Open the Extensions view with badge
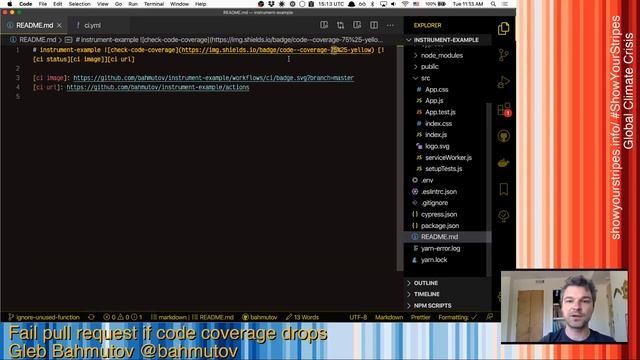 click(504, 109)
